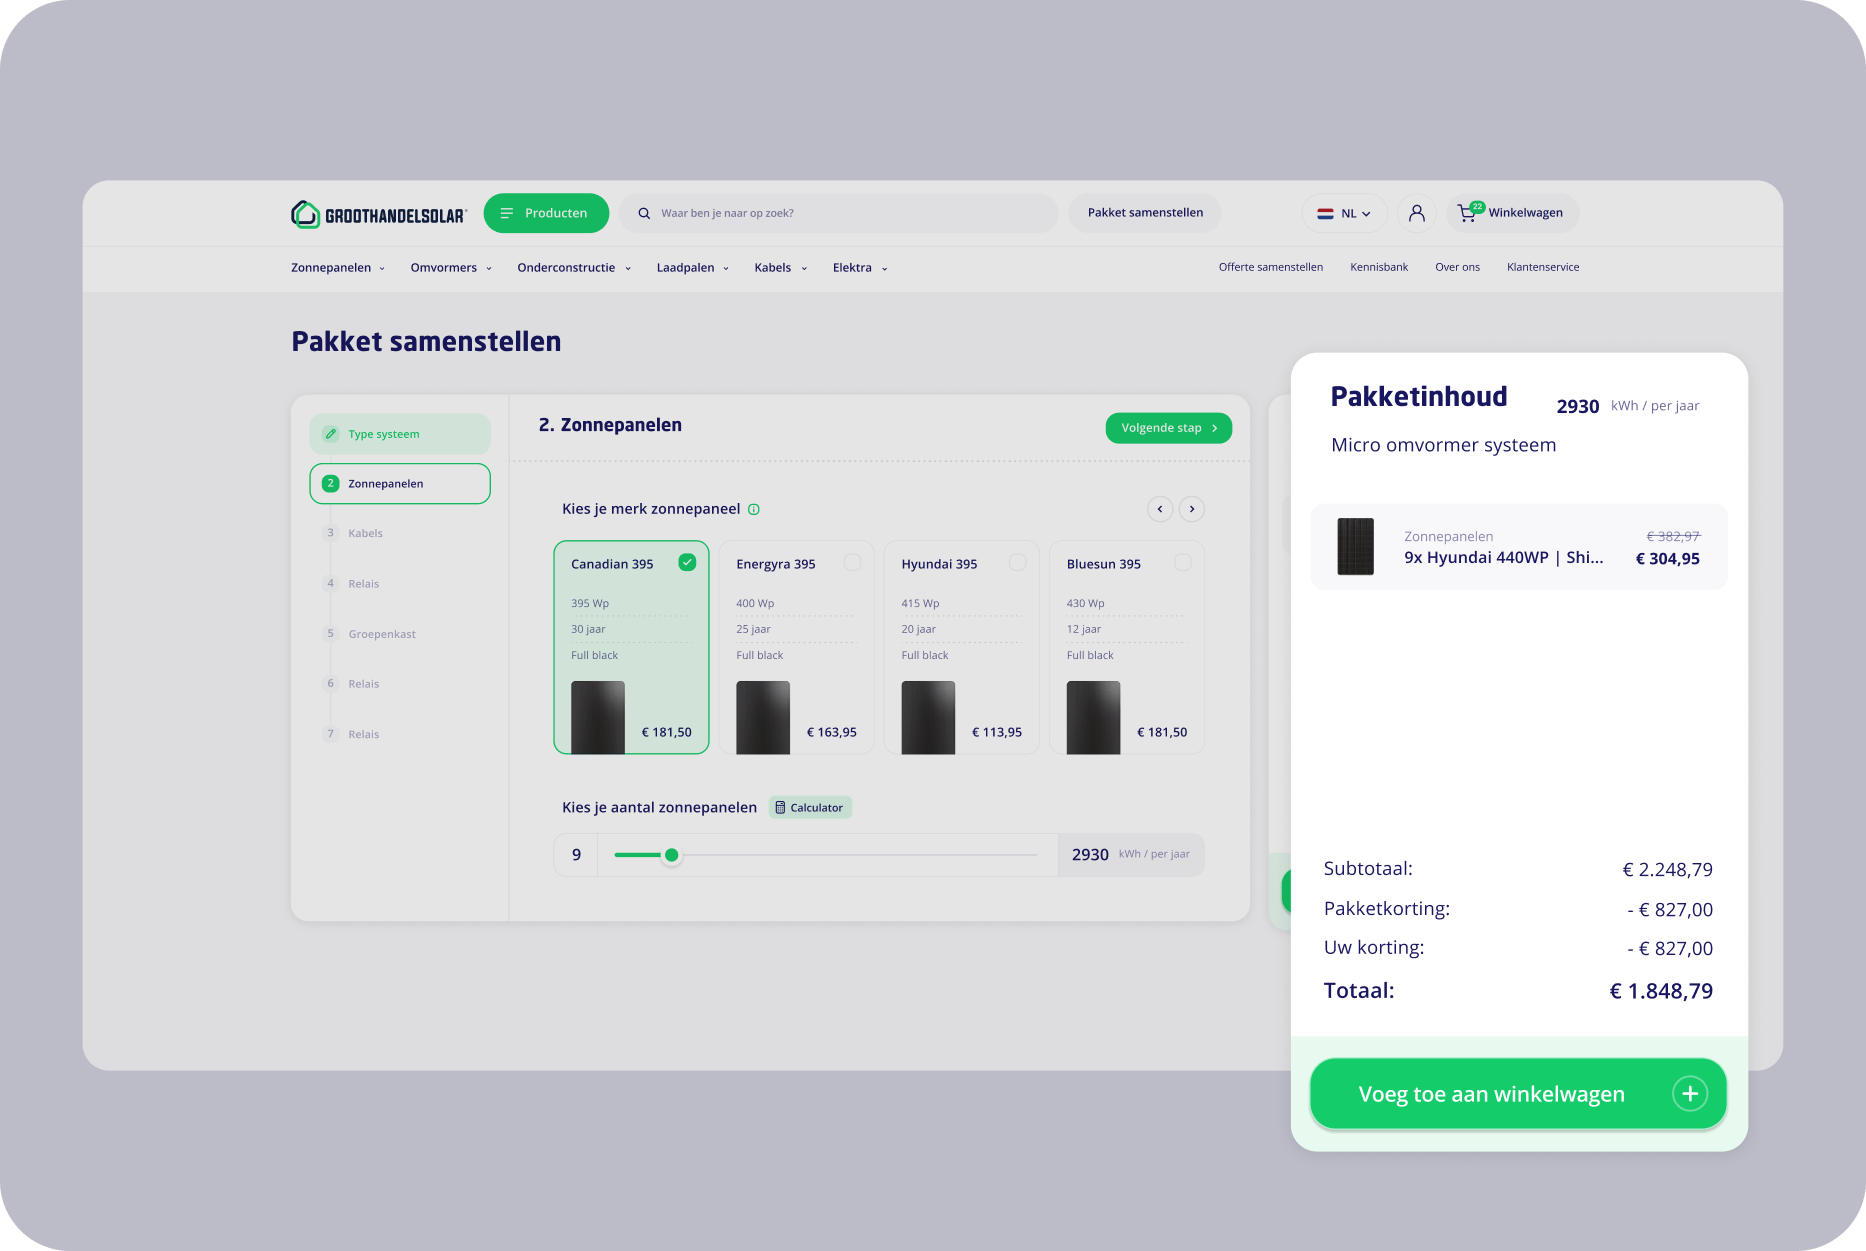Open the Type systeem step
Image resolution: width=1866 pixels, height=1251 pixels.
click(x=400, y=434)
